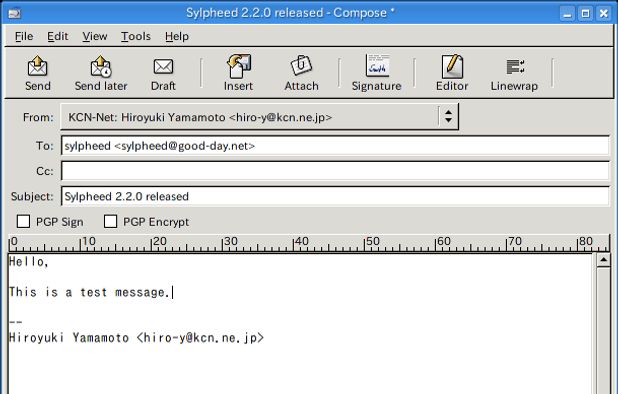Click the Insert file icon
Screen dimensions: 618x394
click(238, 66)
